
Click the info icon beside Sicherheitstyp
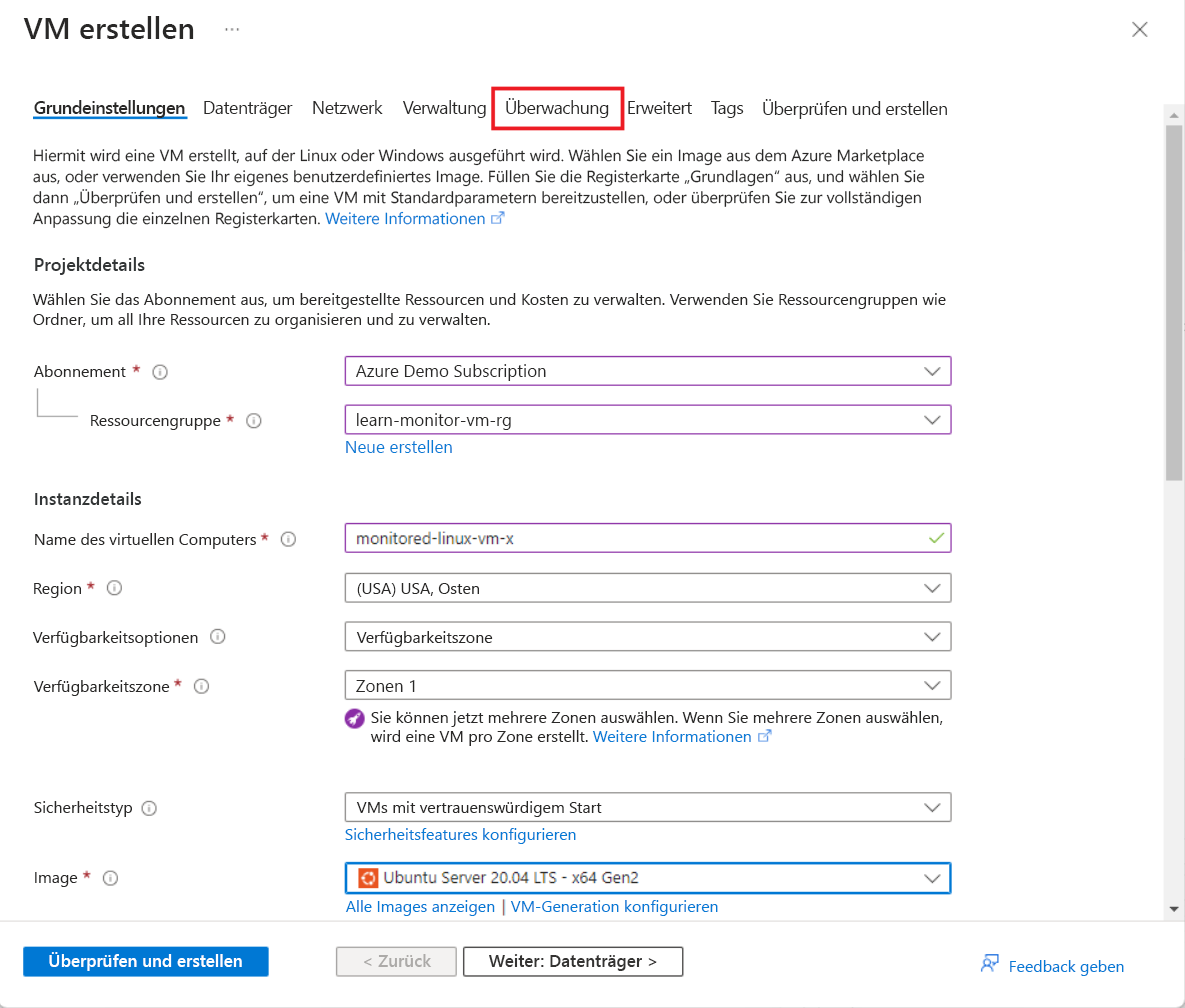click(149, 807)
